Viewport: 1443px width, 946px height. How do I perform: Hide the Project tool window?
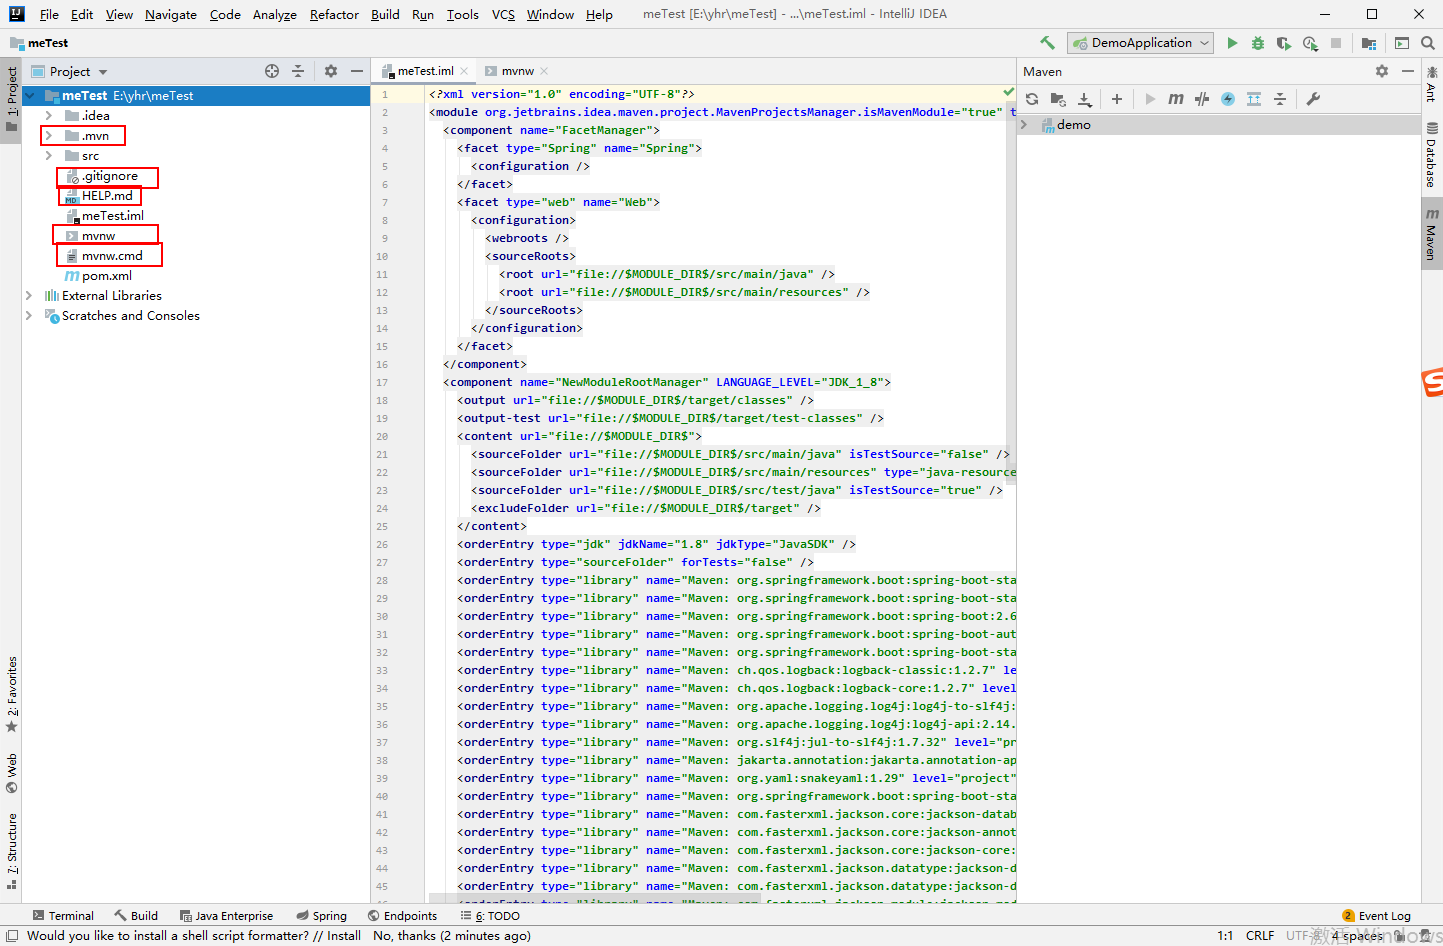coord(357,71)
